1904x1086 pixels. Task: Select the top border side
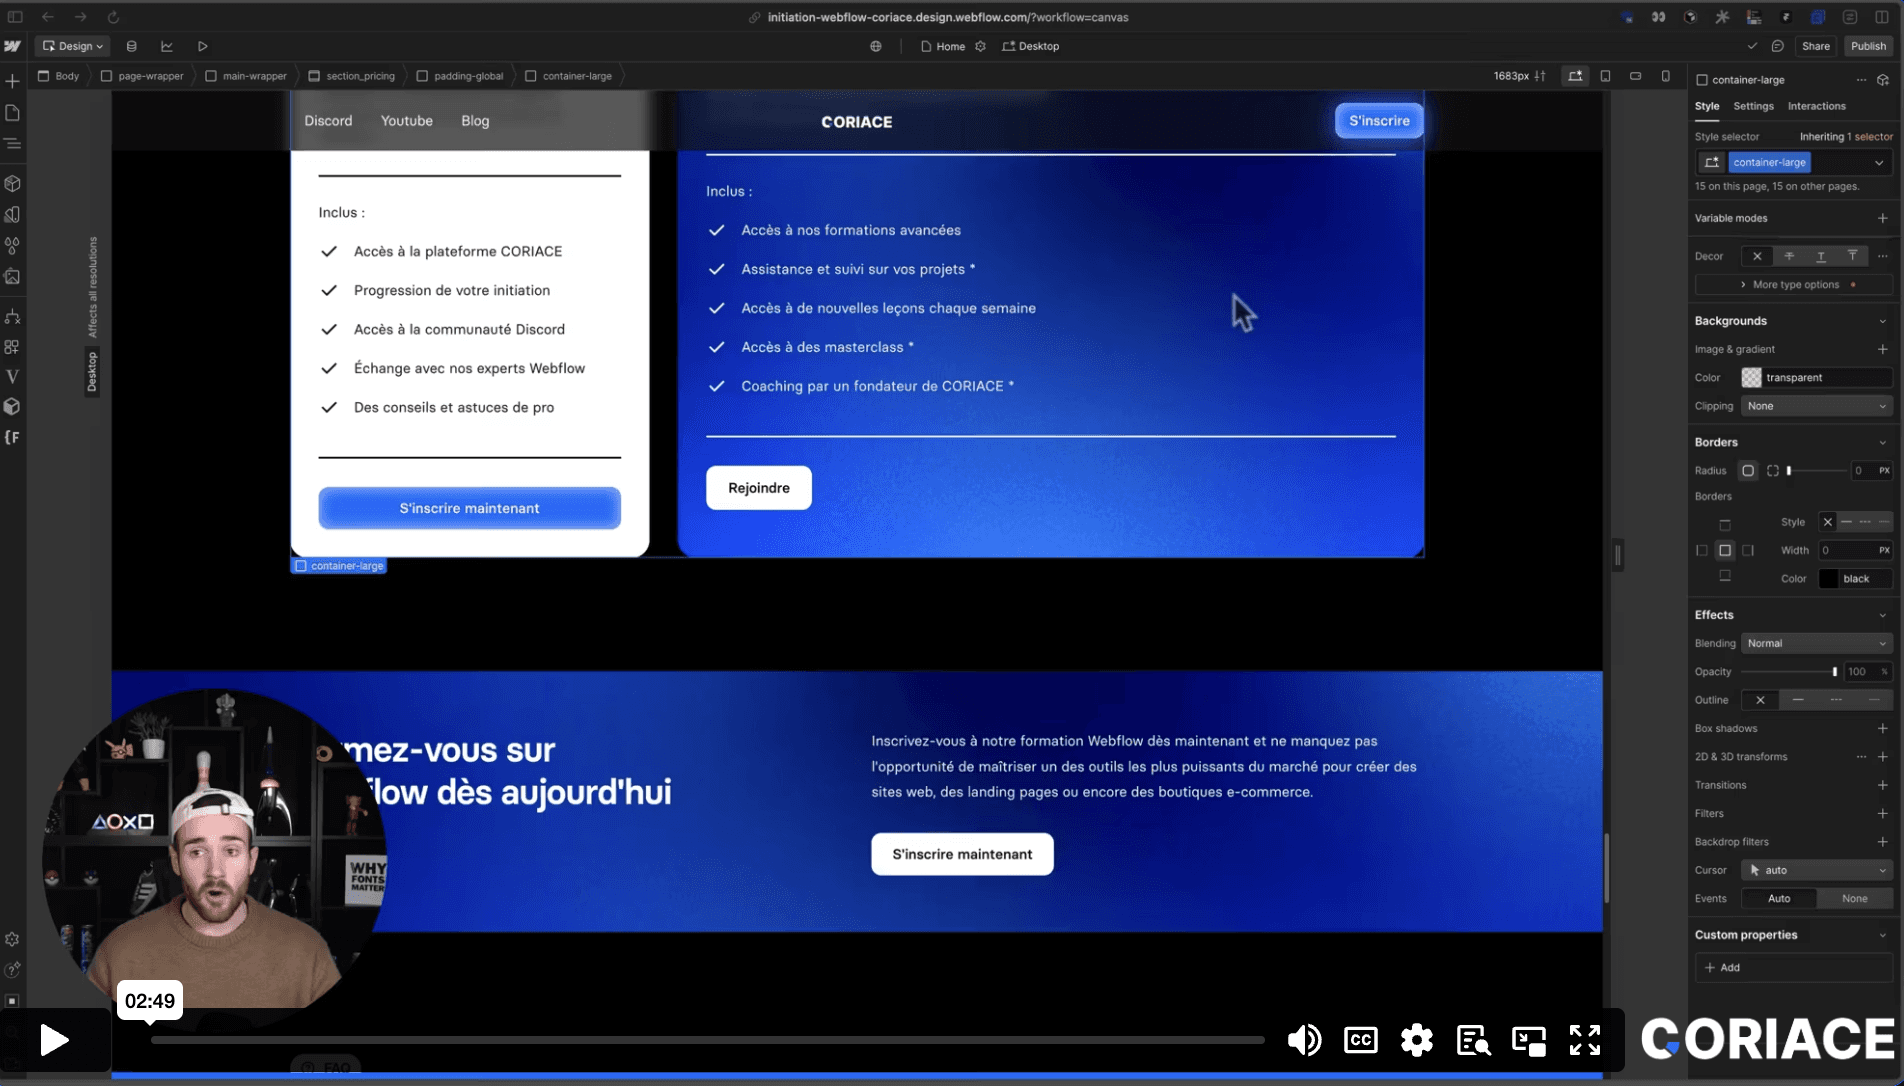1725,525
